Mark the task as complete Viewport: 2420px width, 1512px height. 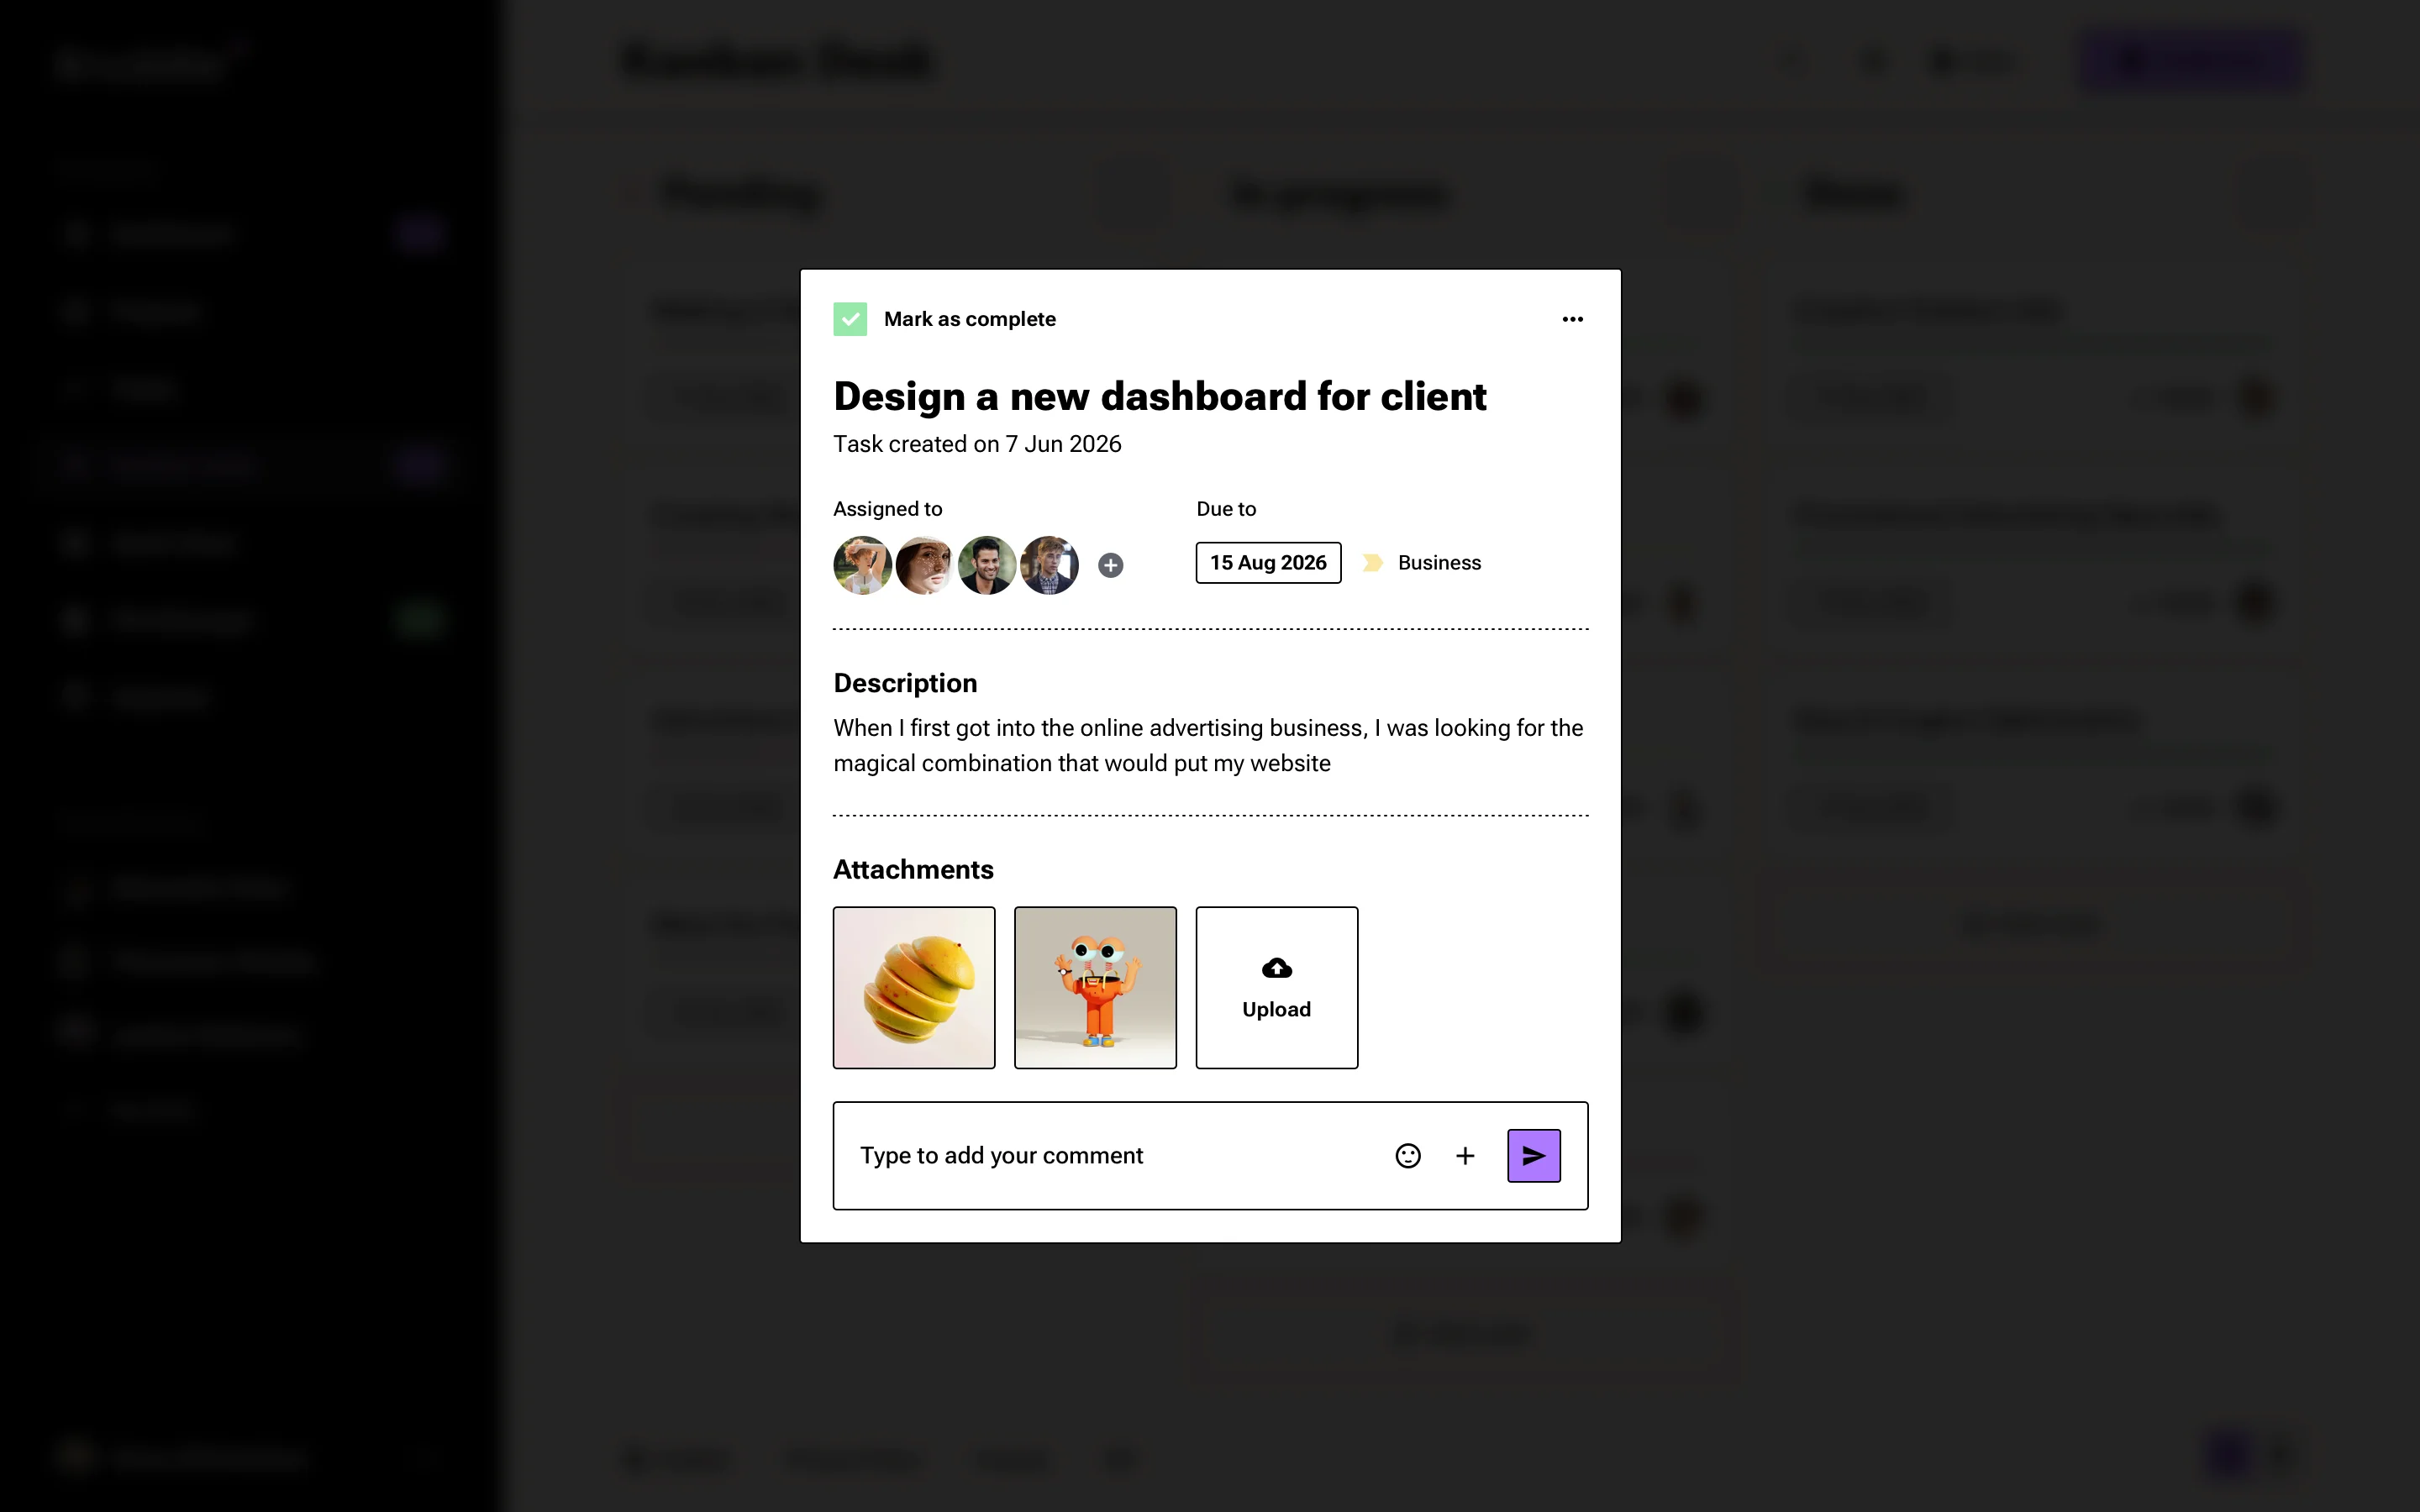tap(850, 318)
